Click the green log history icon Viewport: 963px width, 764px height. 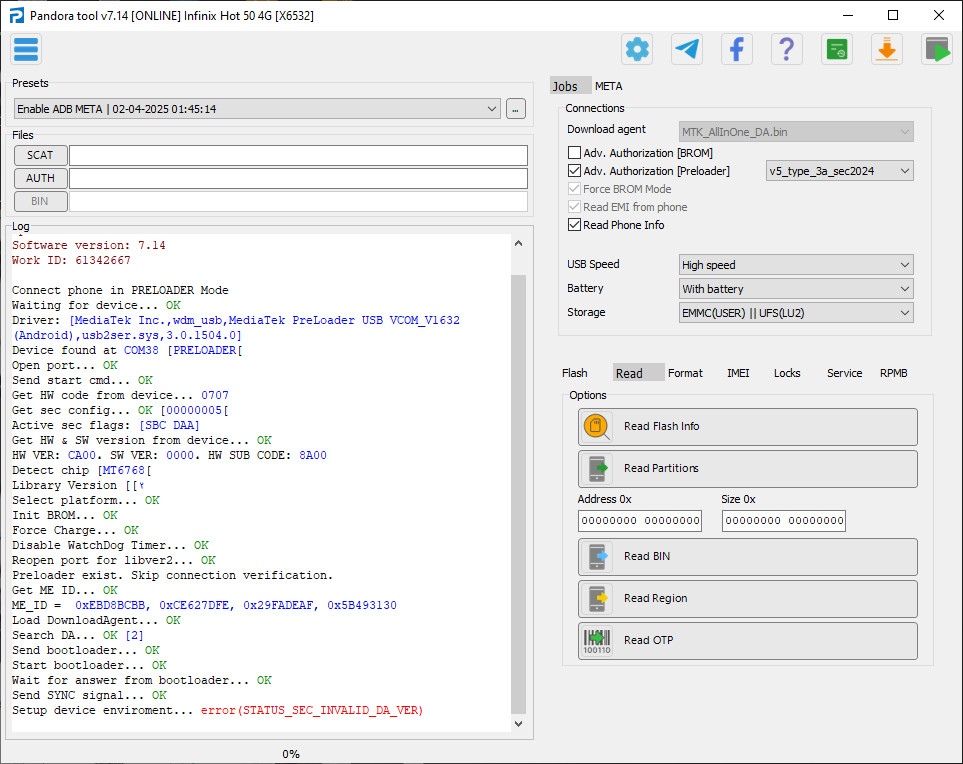pyautogui.click(x=837, y=49)
